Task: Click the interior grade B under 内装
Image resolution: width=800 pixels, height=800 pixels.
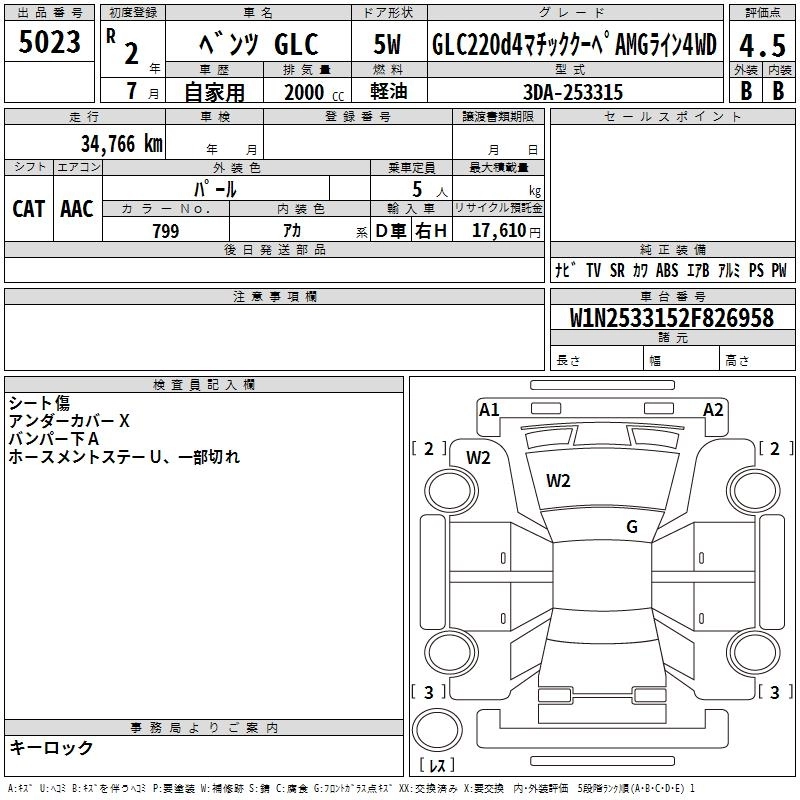Action: [x=778, y=91]
